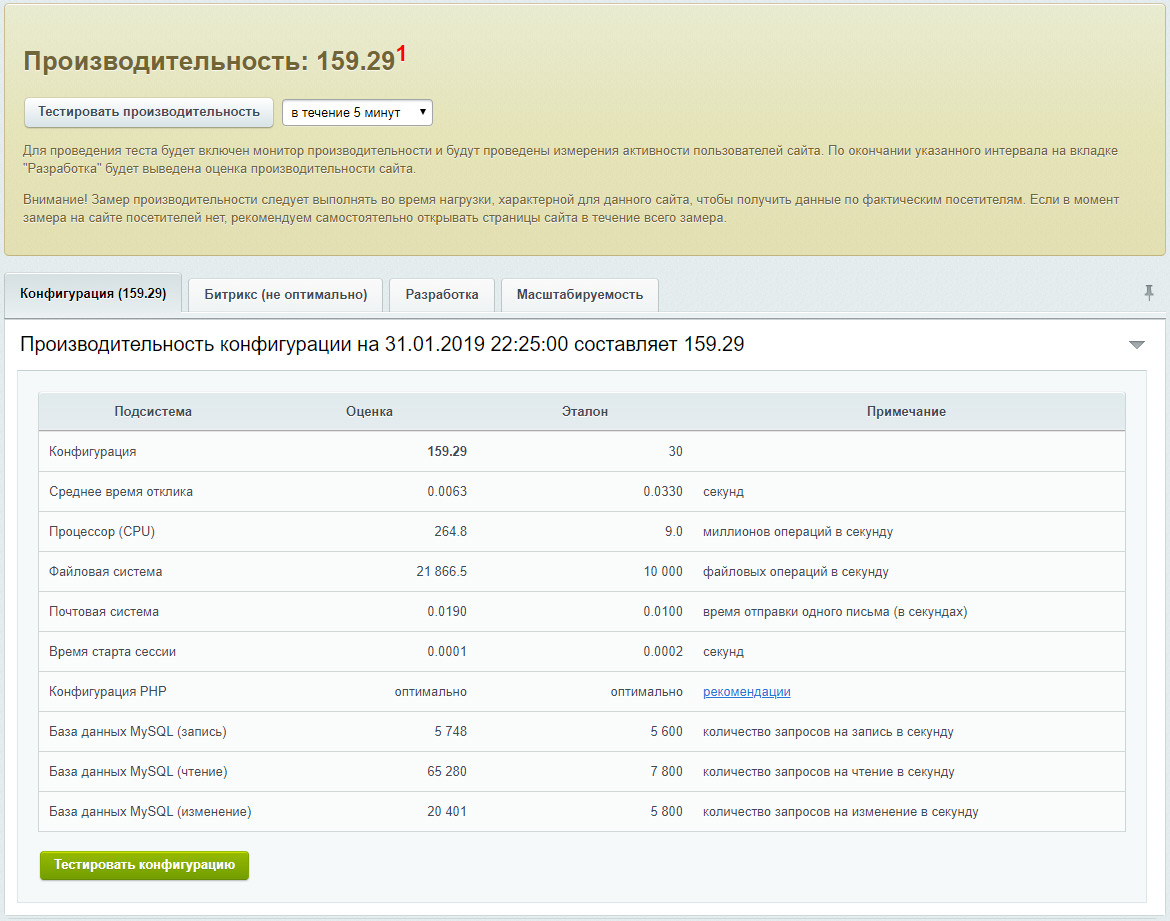The height and width of the screenshot is (921, 1170).
Task: Select База данных MySQL (запись) label
Action: pyautogui.click(x=138, y=731)
